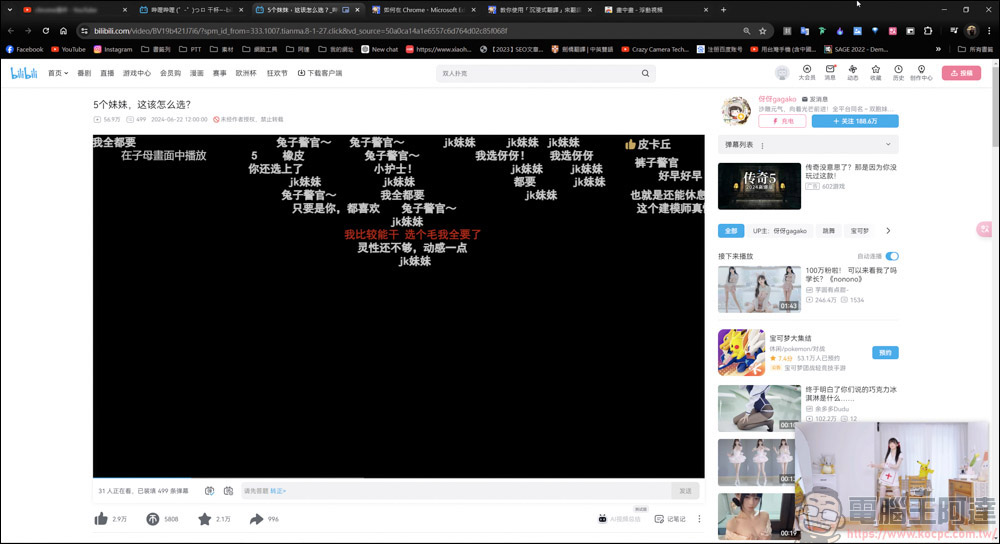This screenshot has height=544, width=1000.
Task: Open Chrome three-dot menu
Action: tap(989, 31)
